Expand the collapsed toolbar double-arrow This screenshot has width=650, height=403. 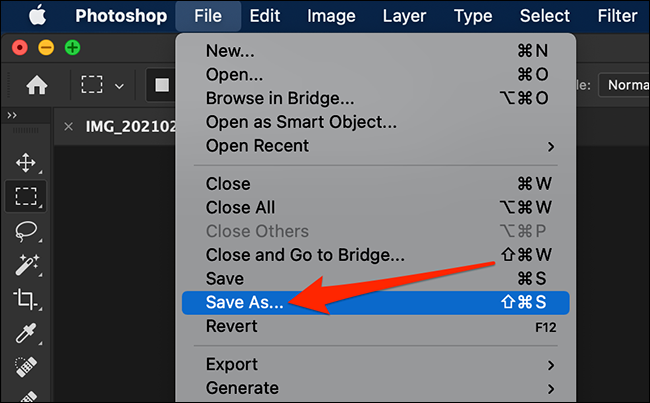(12, 115)
